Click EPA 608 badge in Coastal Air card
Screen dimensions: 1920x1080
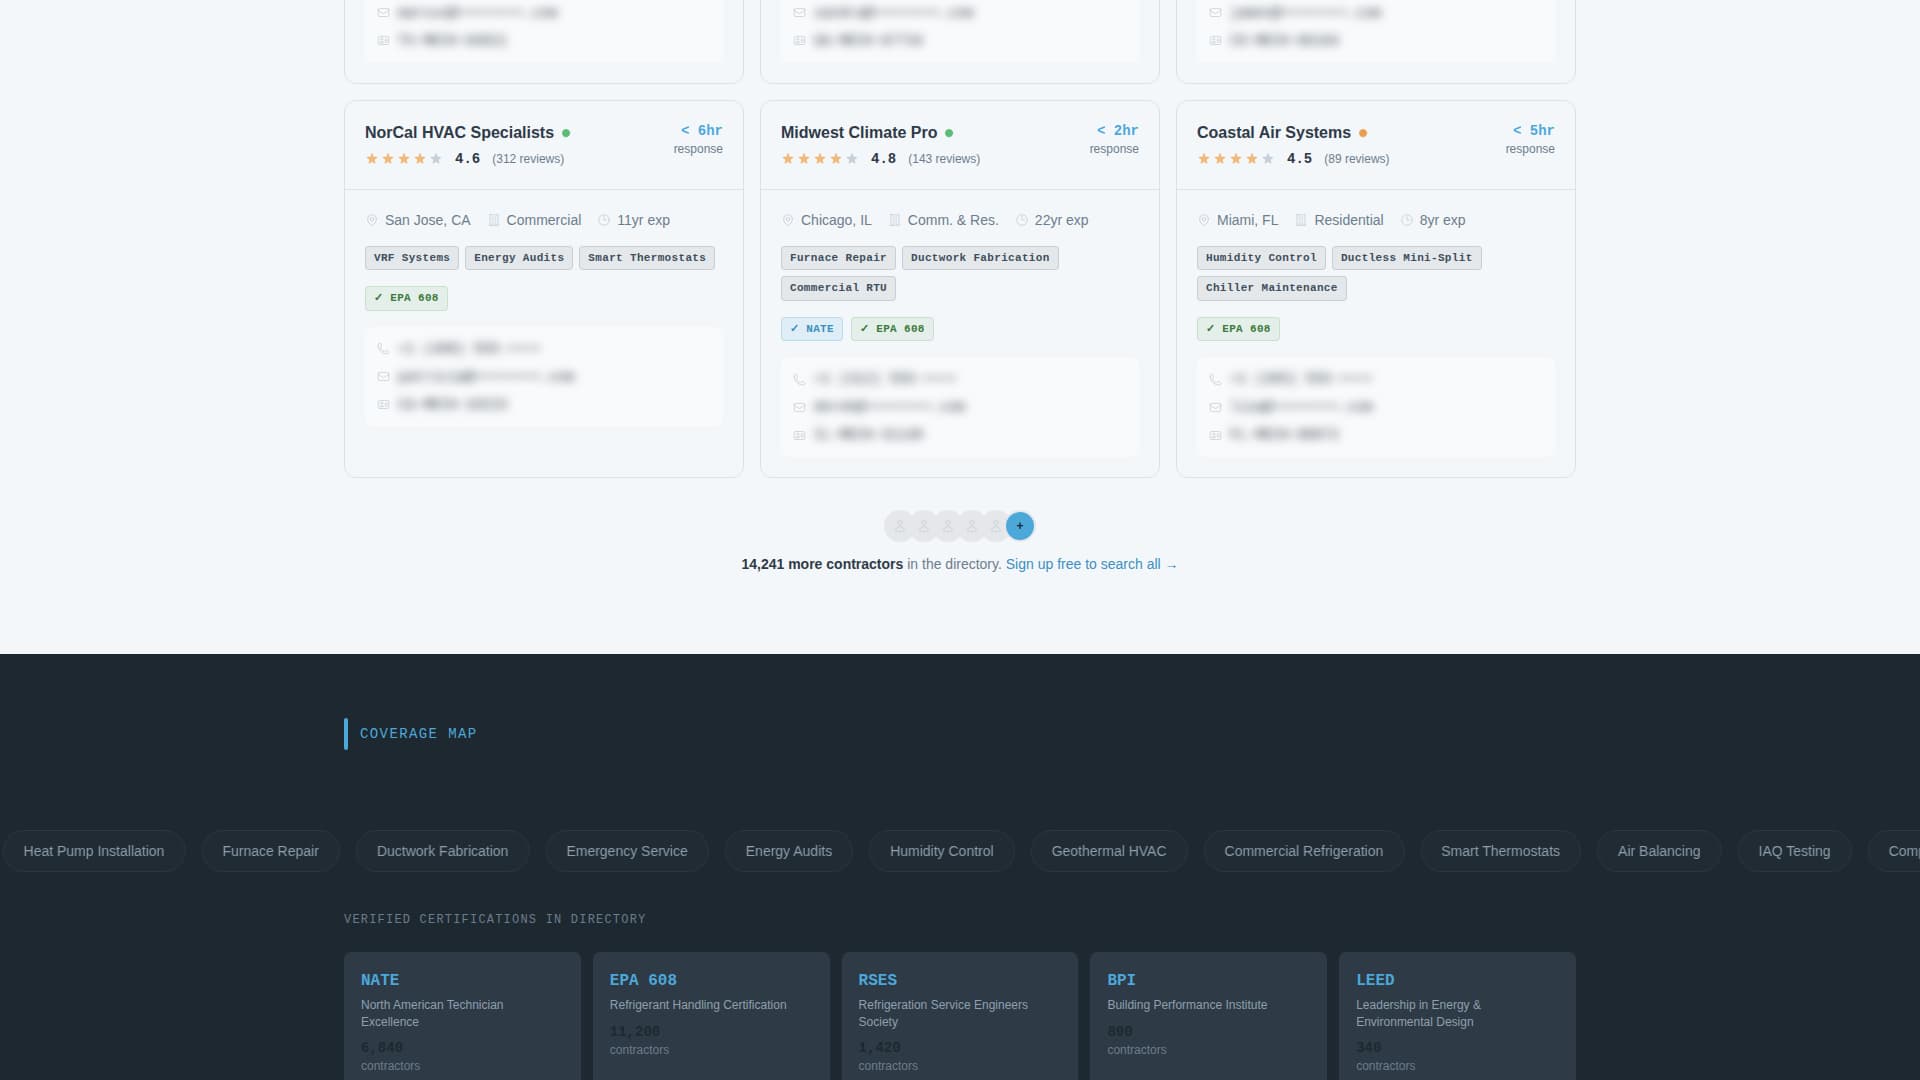[1238, 329]
